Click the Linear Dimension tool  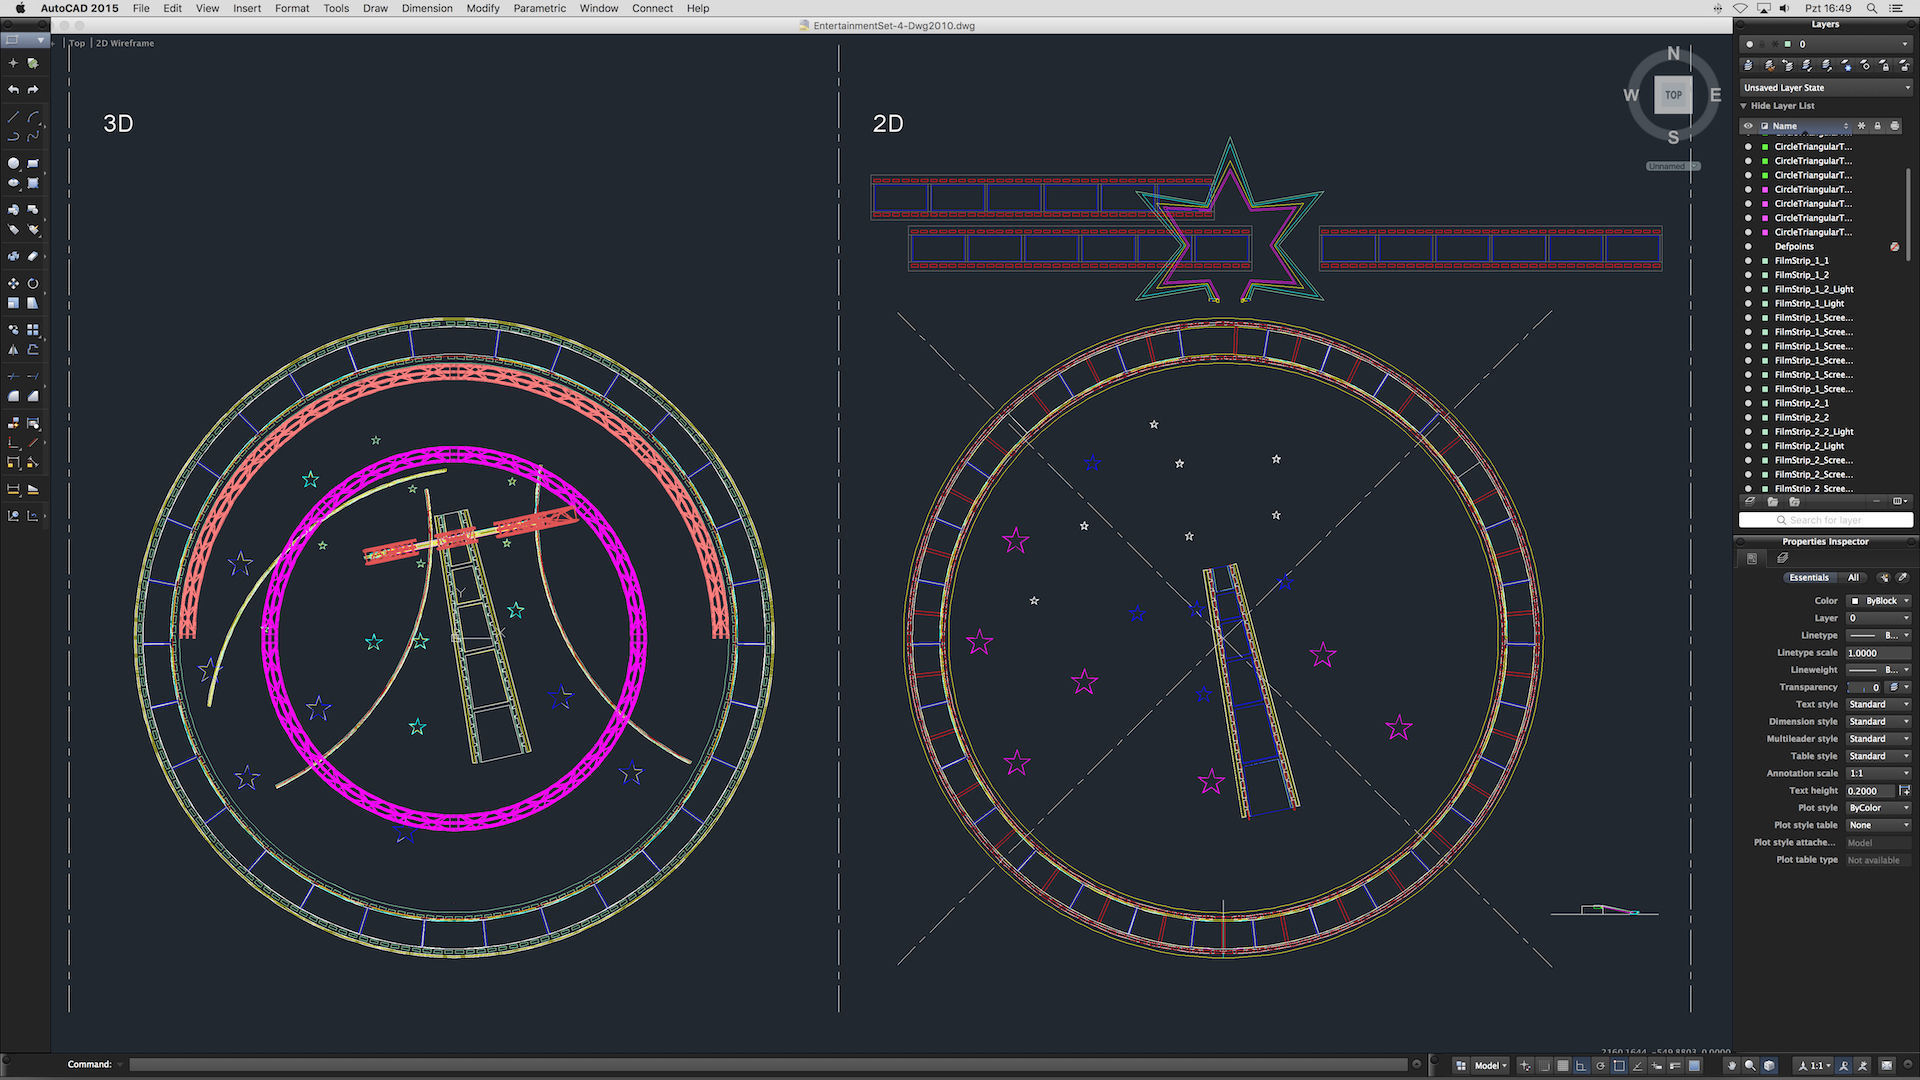(13, 490)
